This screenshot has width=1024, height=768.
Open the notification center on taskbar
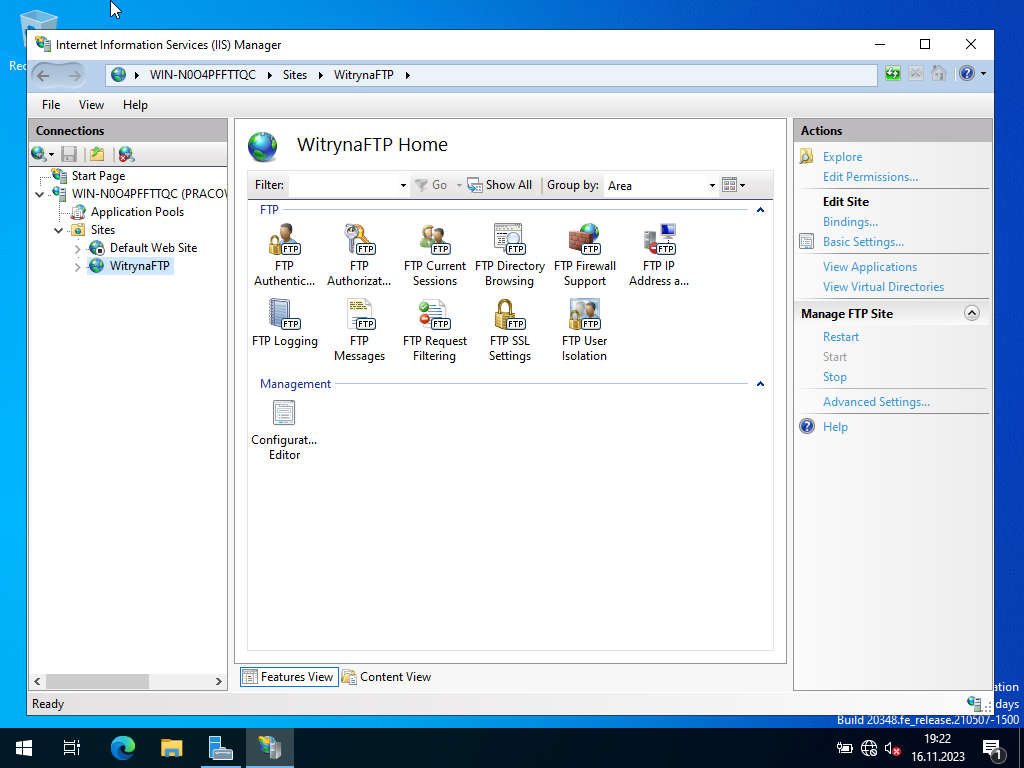click(x=992, y=748)
